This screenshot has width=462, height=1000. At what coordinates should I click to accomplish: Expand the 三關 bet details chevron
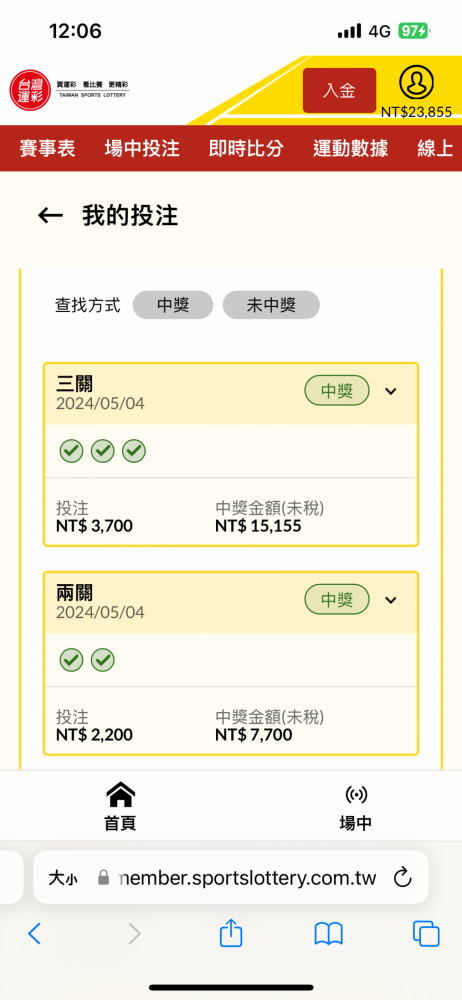pyautogui.click(x=391, y=392)
